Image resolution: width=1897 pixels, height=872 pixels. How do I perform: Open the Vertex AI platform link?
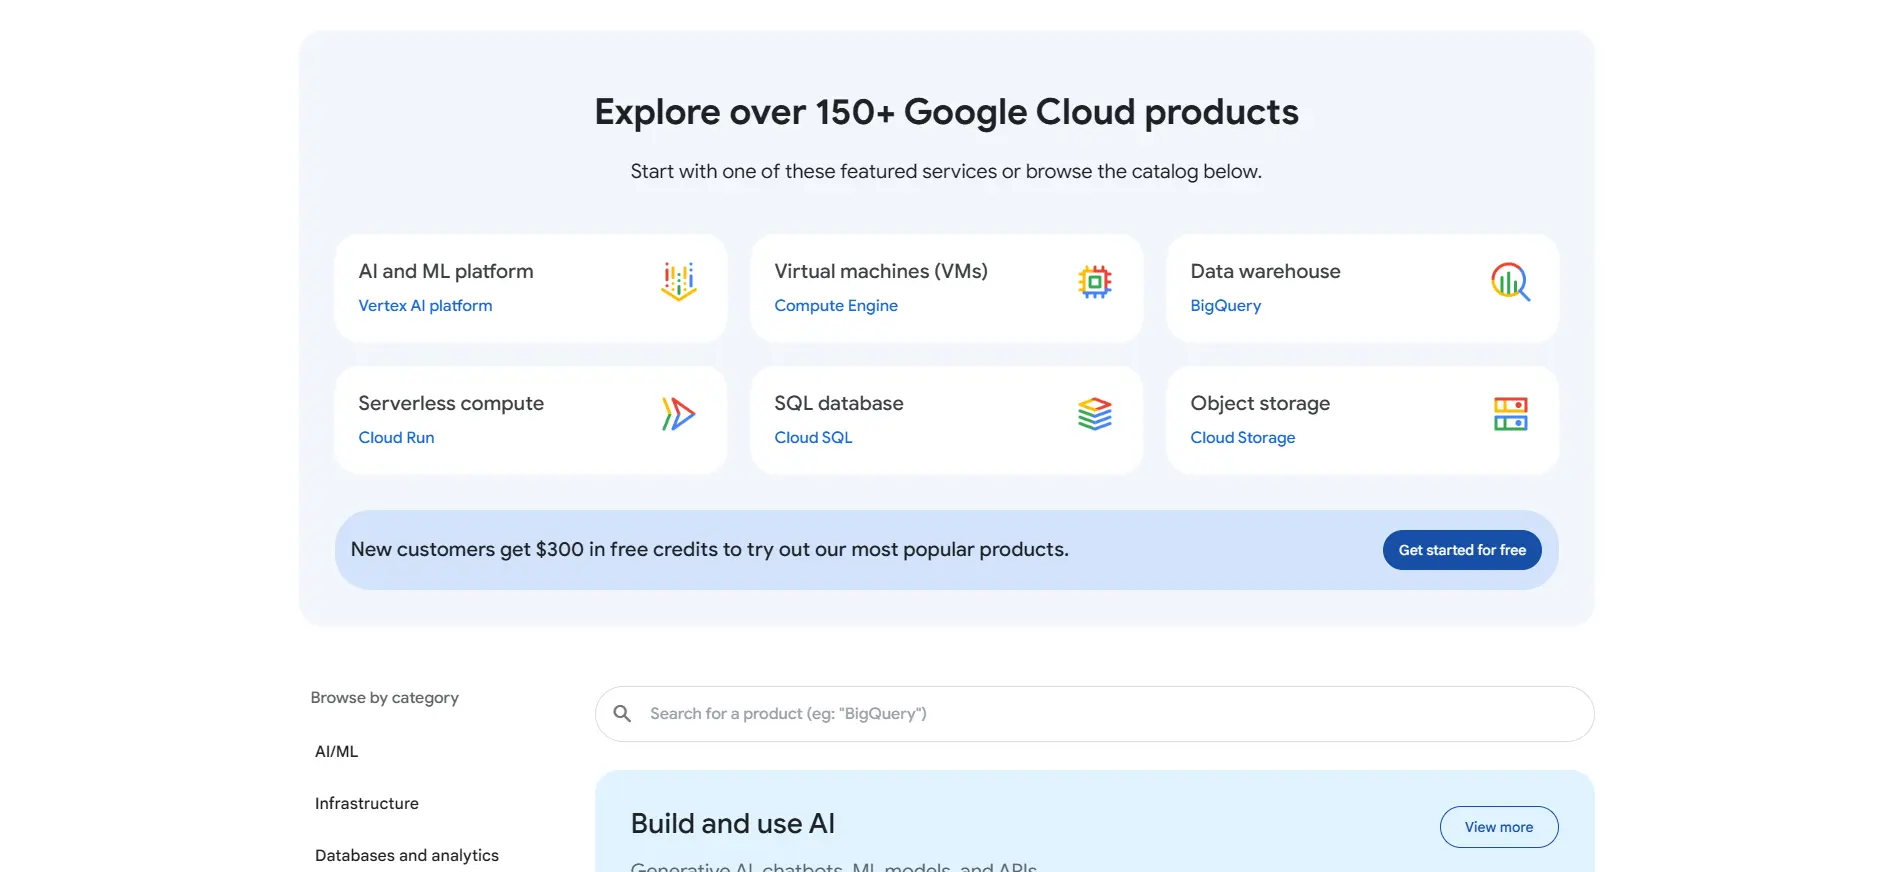425,306
